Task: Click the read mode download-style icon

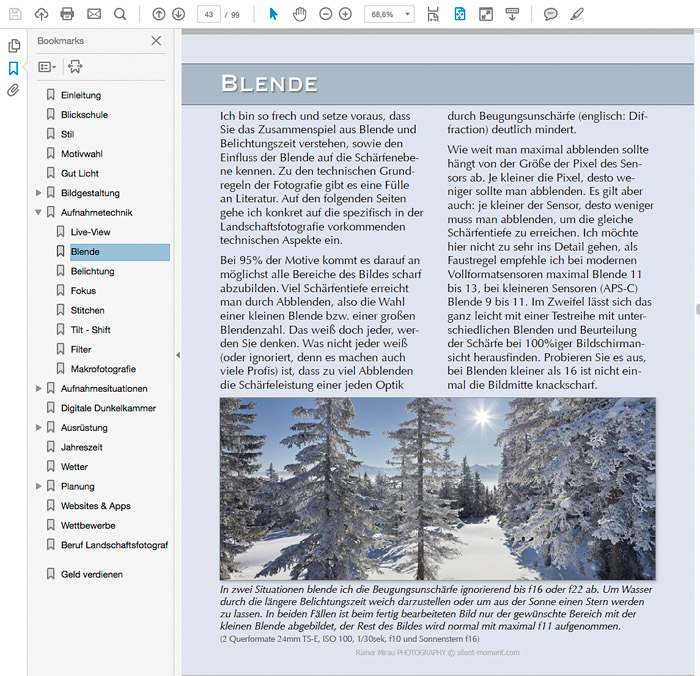Action: [512, 14]
